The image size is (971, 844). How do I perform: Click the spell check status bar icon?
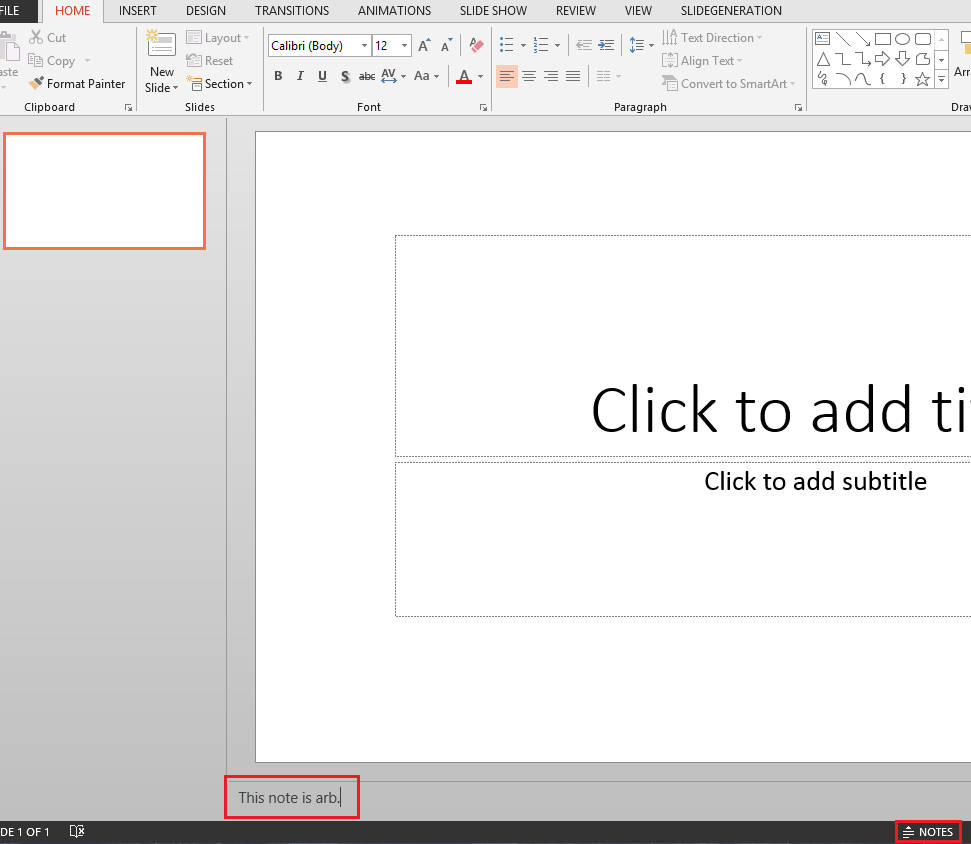coord(77,831)
